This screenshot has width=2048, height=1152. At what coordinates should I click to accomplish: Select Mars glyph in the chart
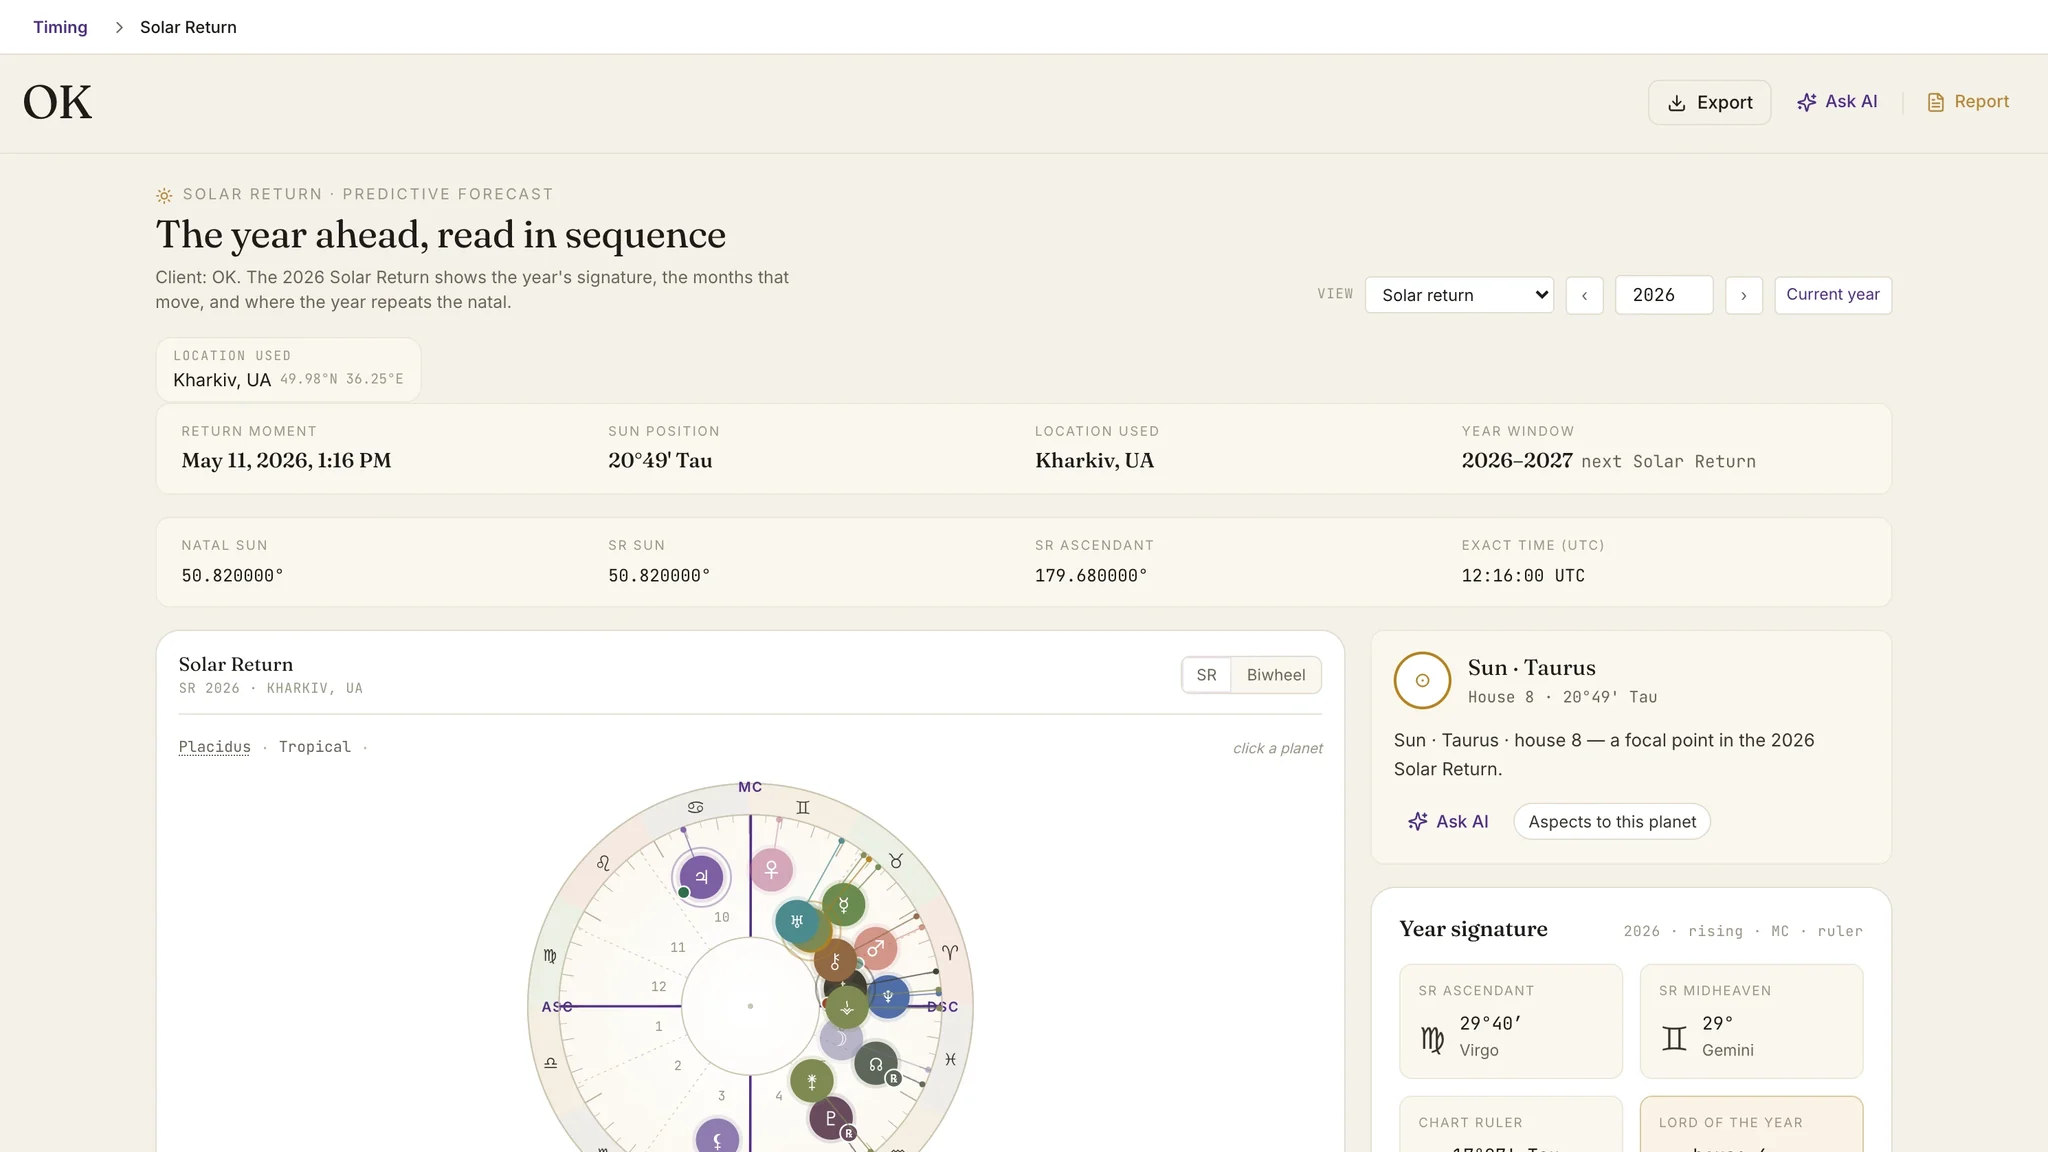876,948
